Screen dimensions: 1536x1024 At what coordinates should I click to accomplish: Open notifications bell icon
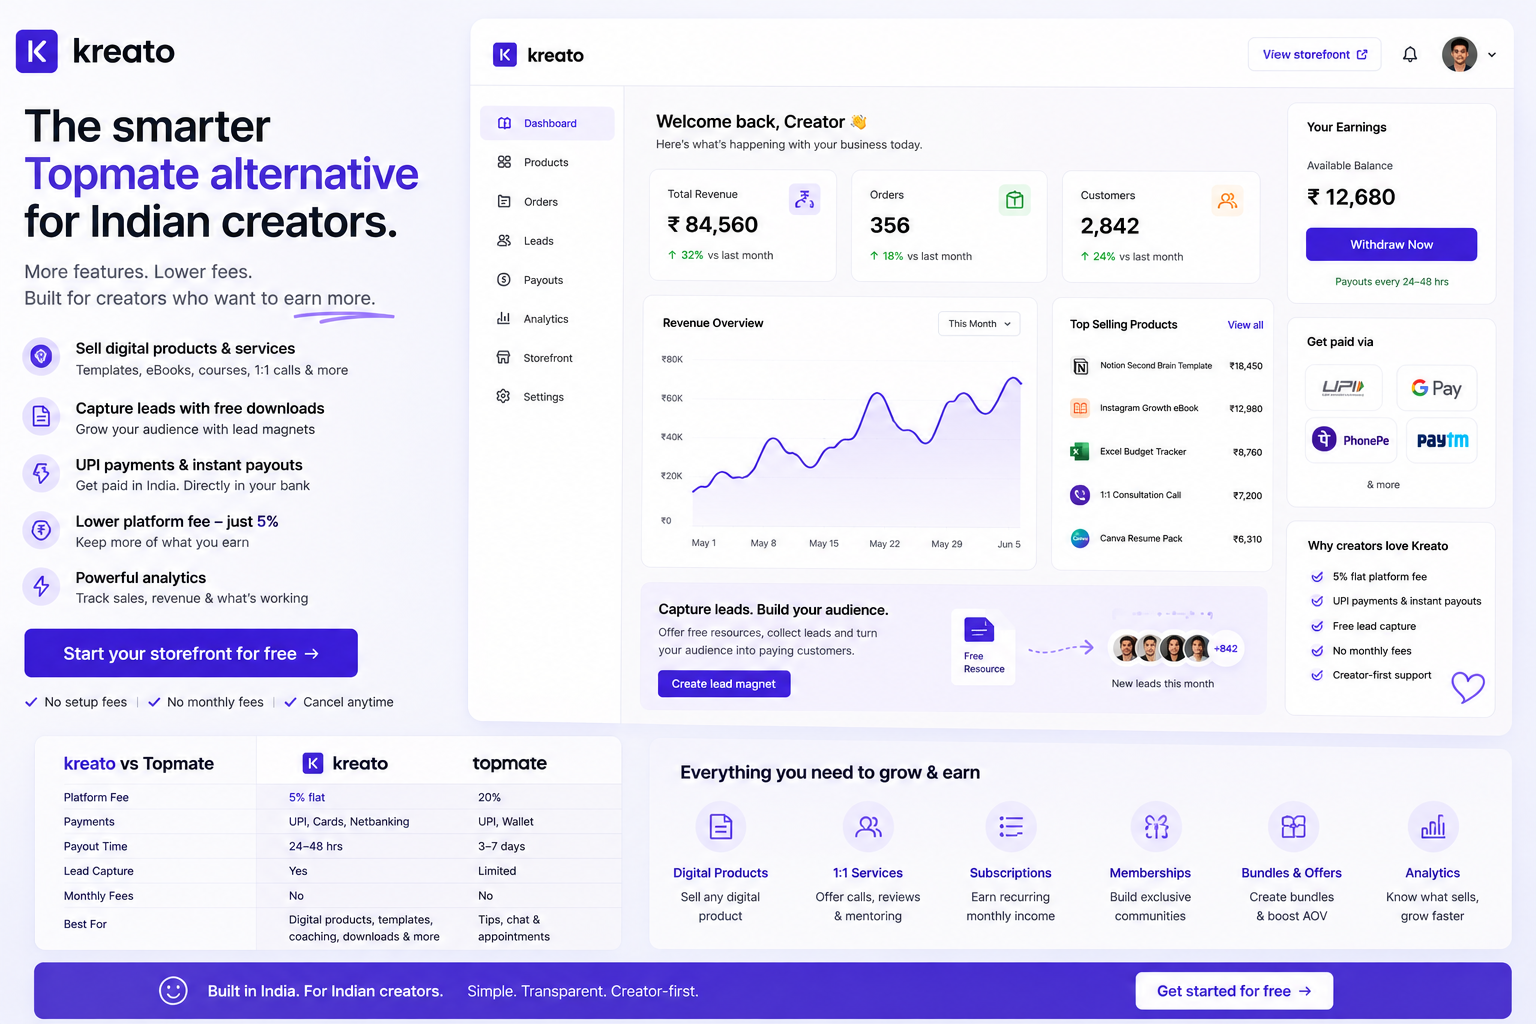1410,55
